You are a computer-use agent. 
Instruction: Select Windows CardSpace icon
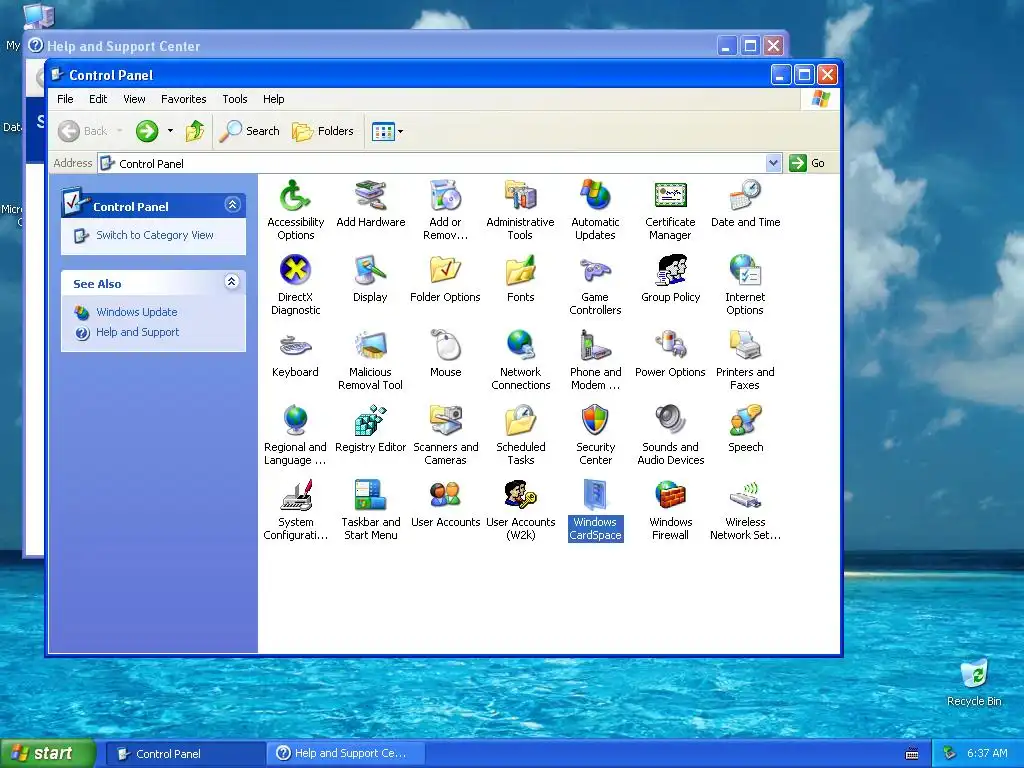(595, 496)
